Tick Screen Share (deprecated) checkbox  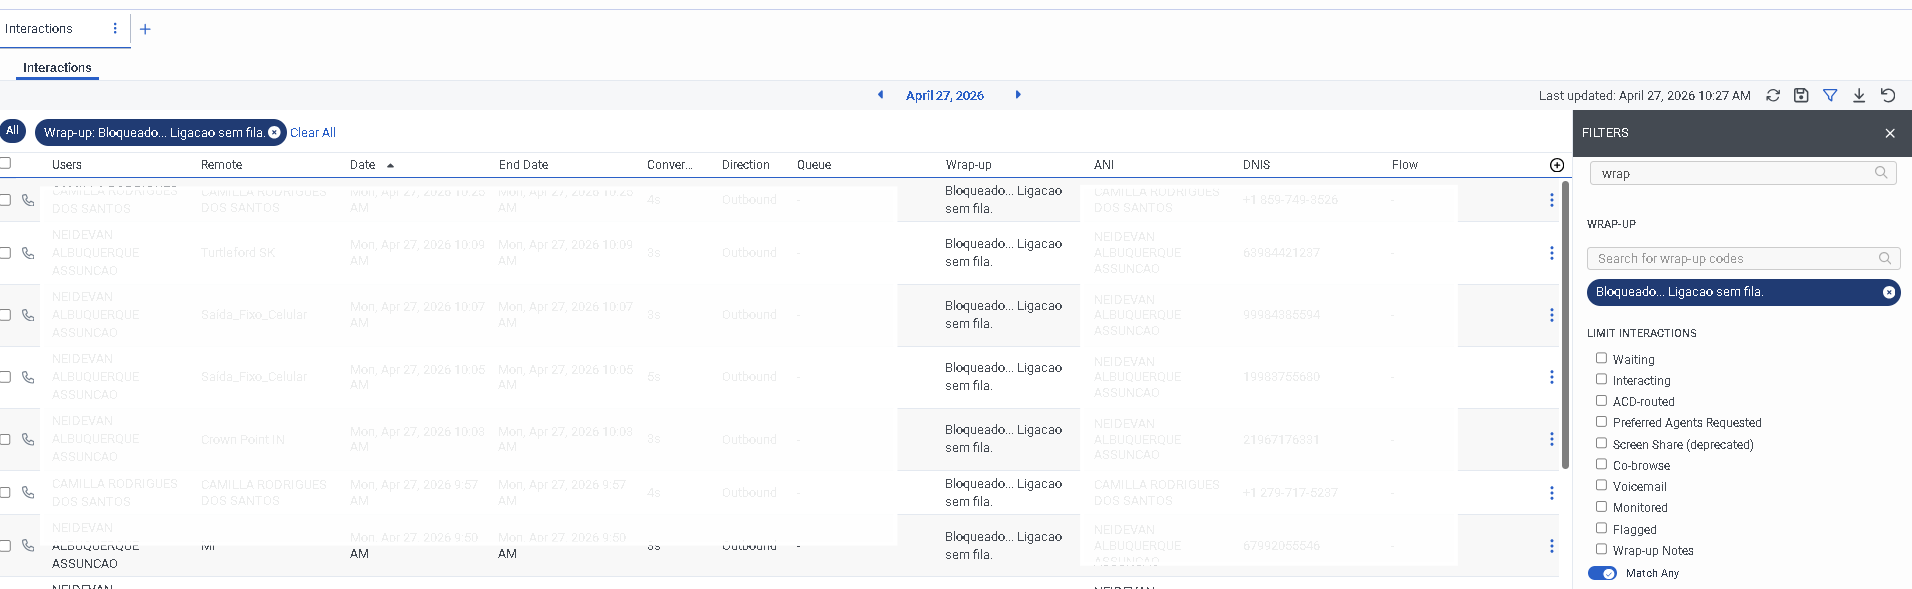1601,443
